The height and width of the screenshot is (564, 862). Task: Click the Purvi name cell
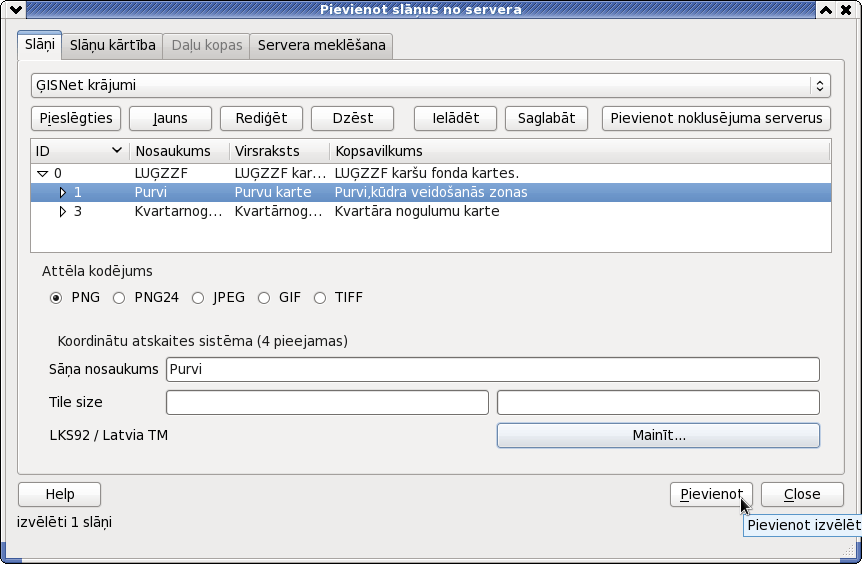pyautogui.click(x=151, y=192)
